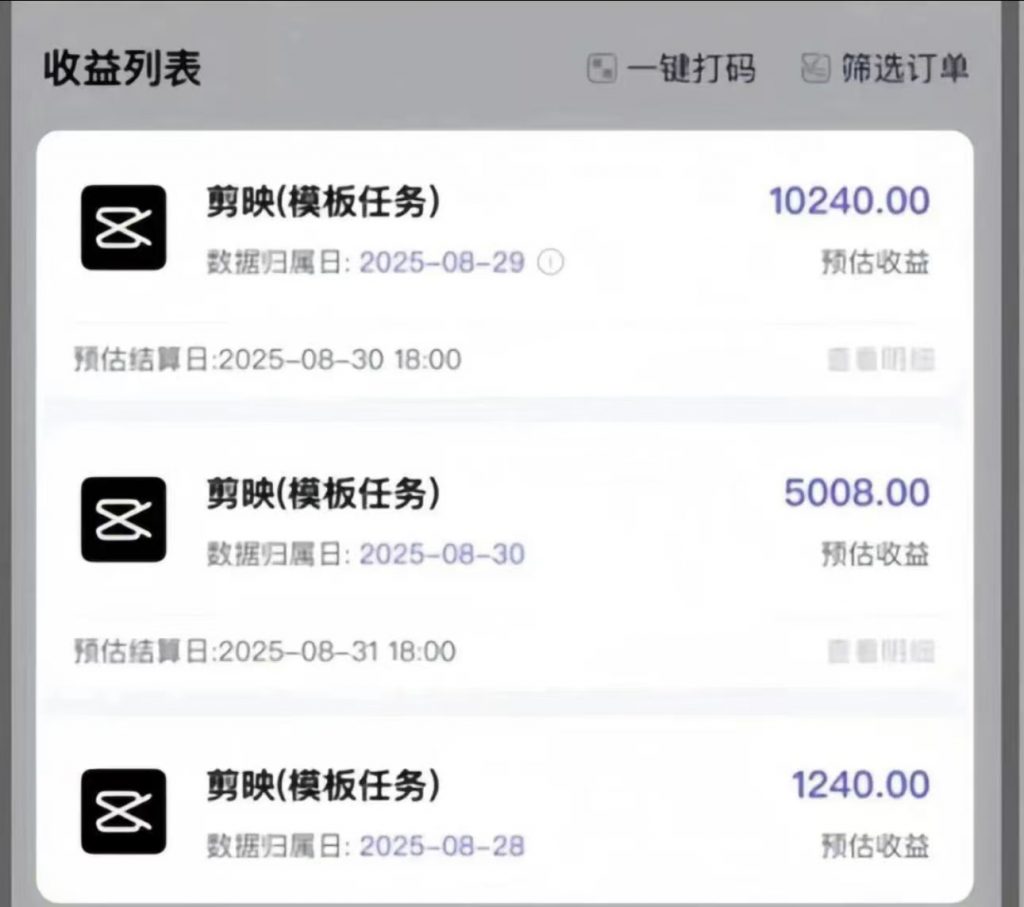Open the 2025-08-28 date link
The width and height of the screenshot is (1024, 907).
442,844
